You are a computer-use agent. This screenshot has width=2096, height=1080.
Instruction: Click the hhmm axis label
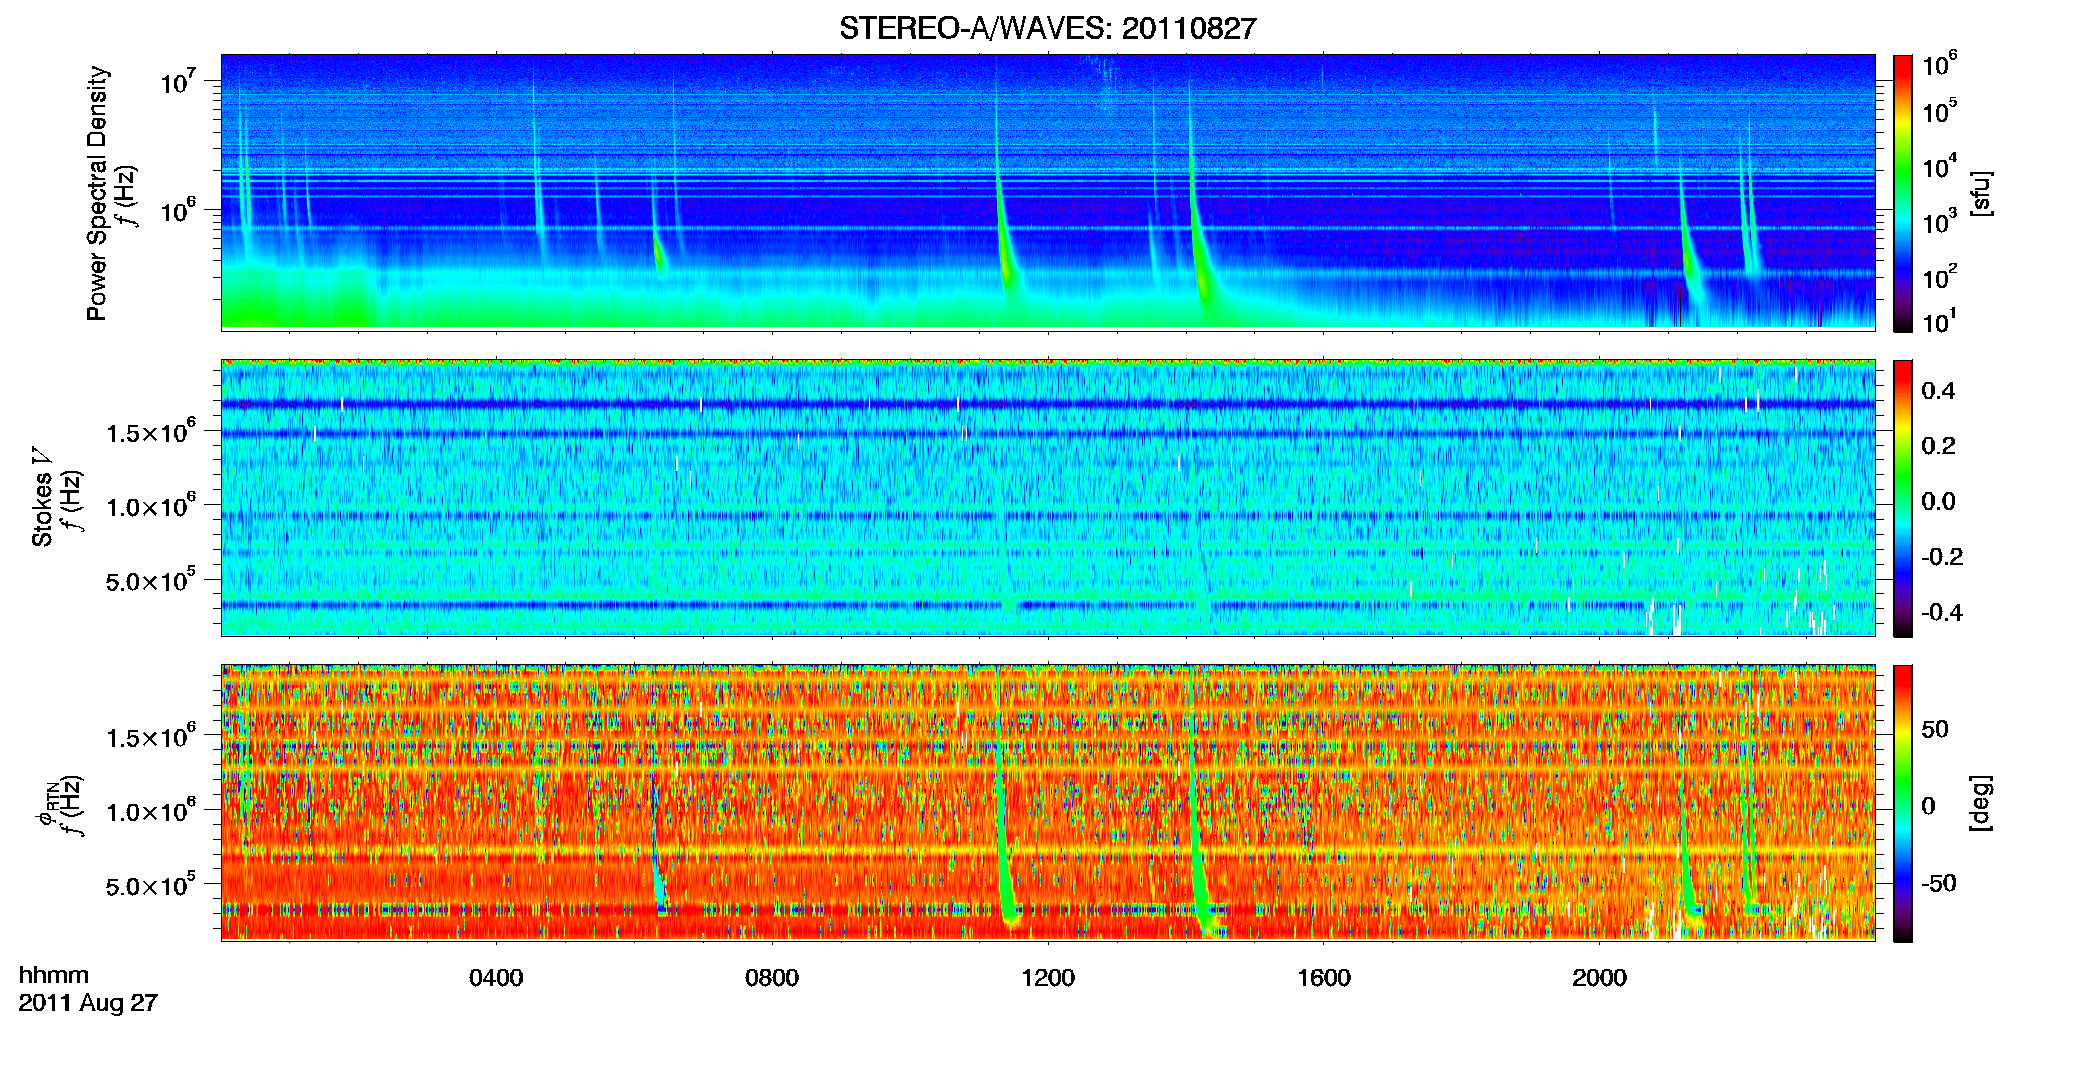(54, 975)
